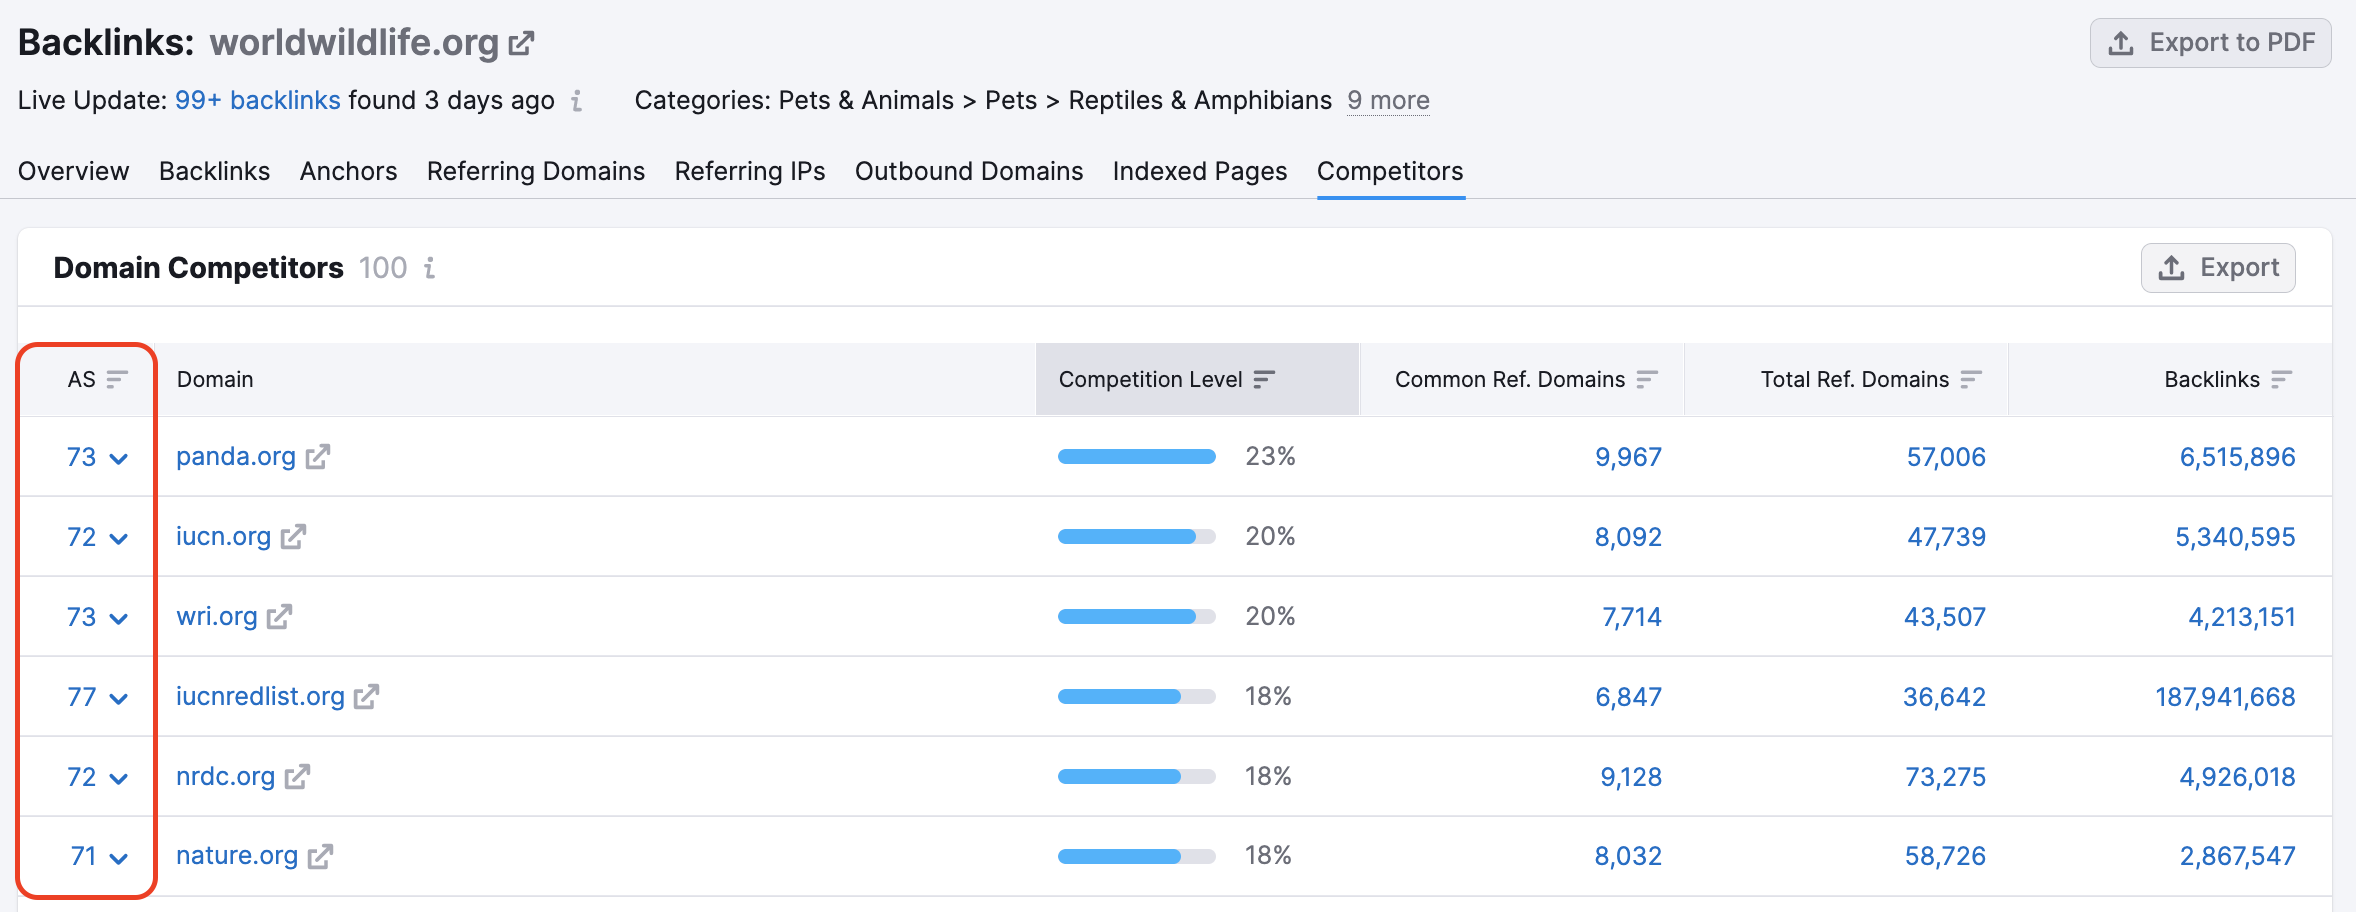Viewport: 2356px width, 912px height.
Task: Sort the Common Ref. Domains column
Action: (x=1646, y=379)
